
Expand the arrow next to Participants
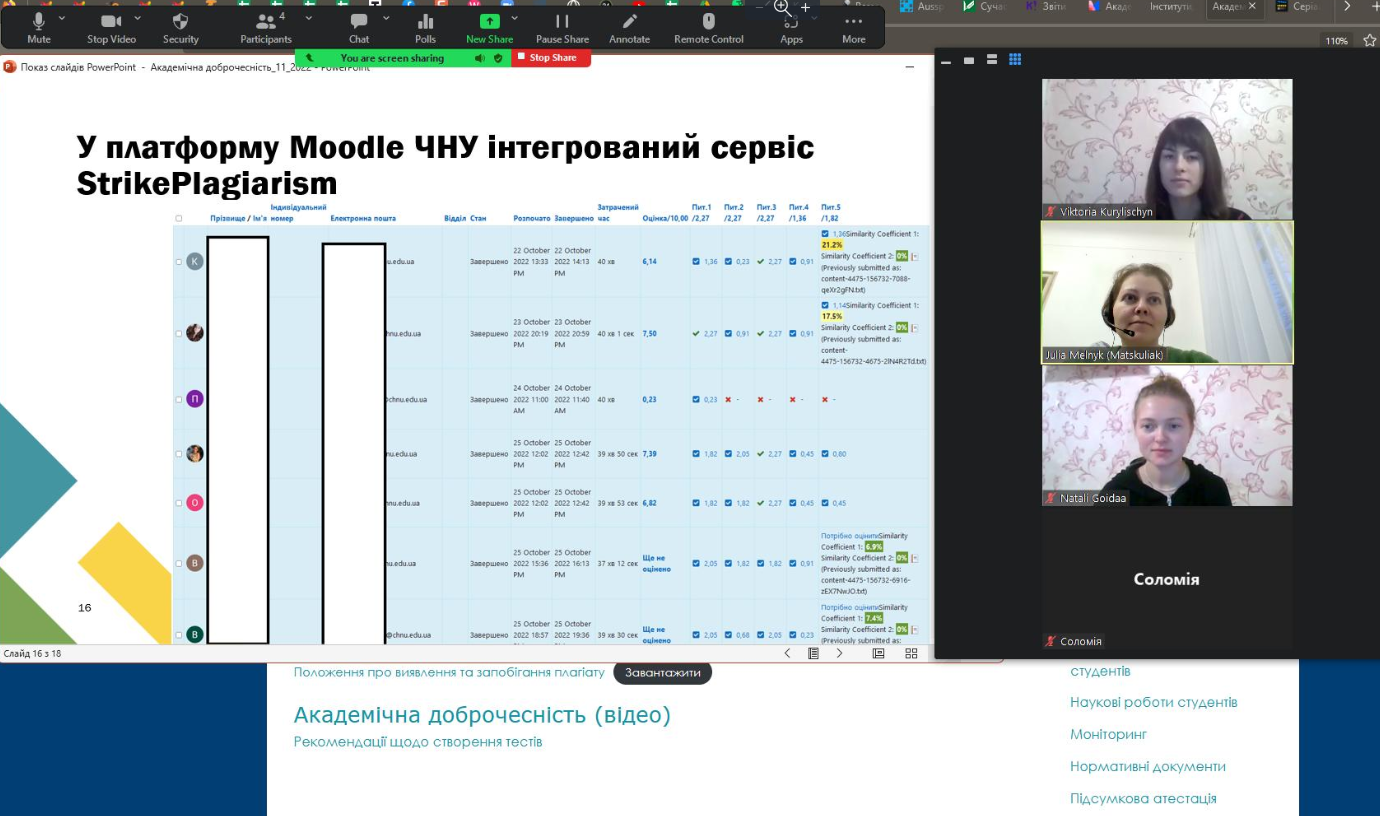pyautogui.click(x=308, y=18)
